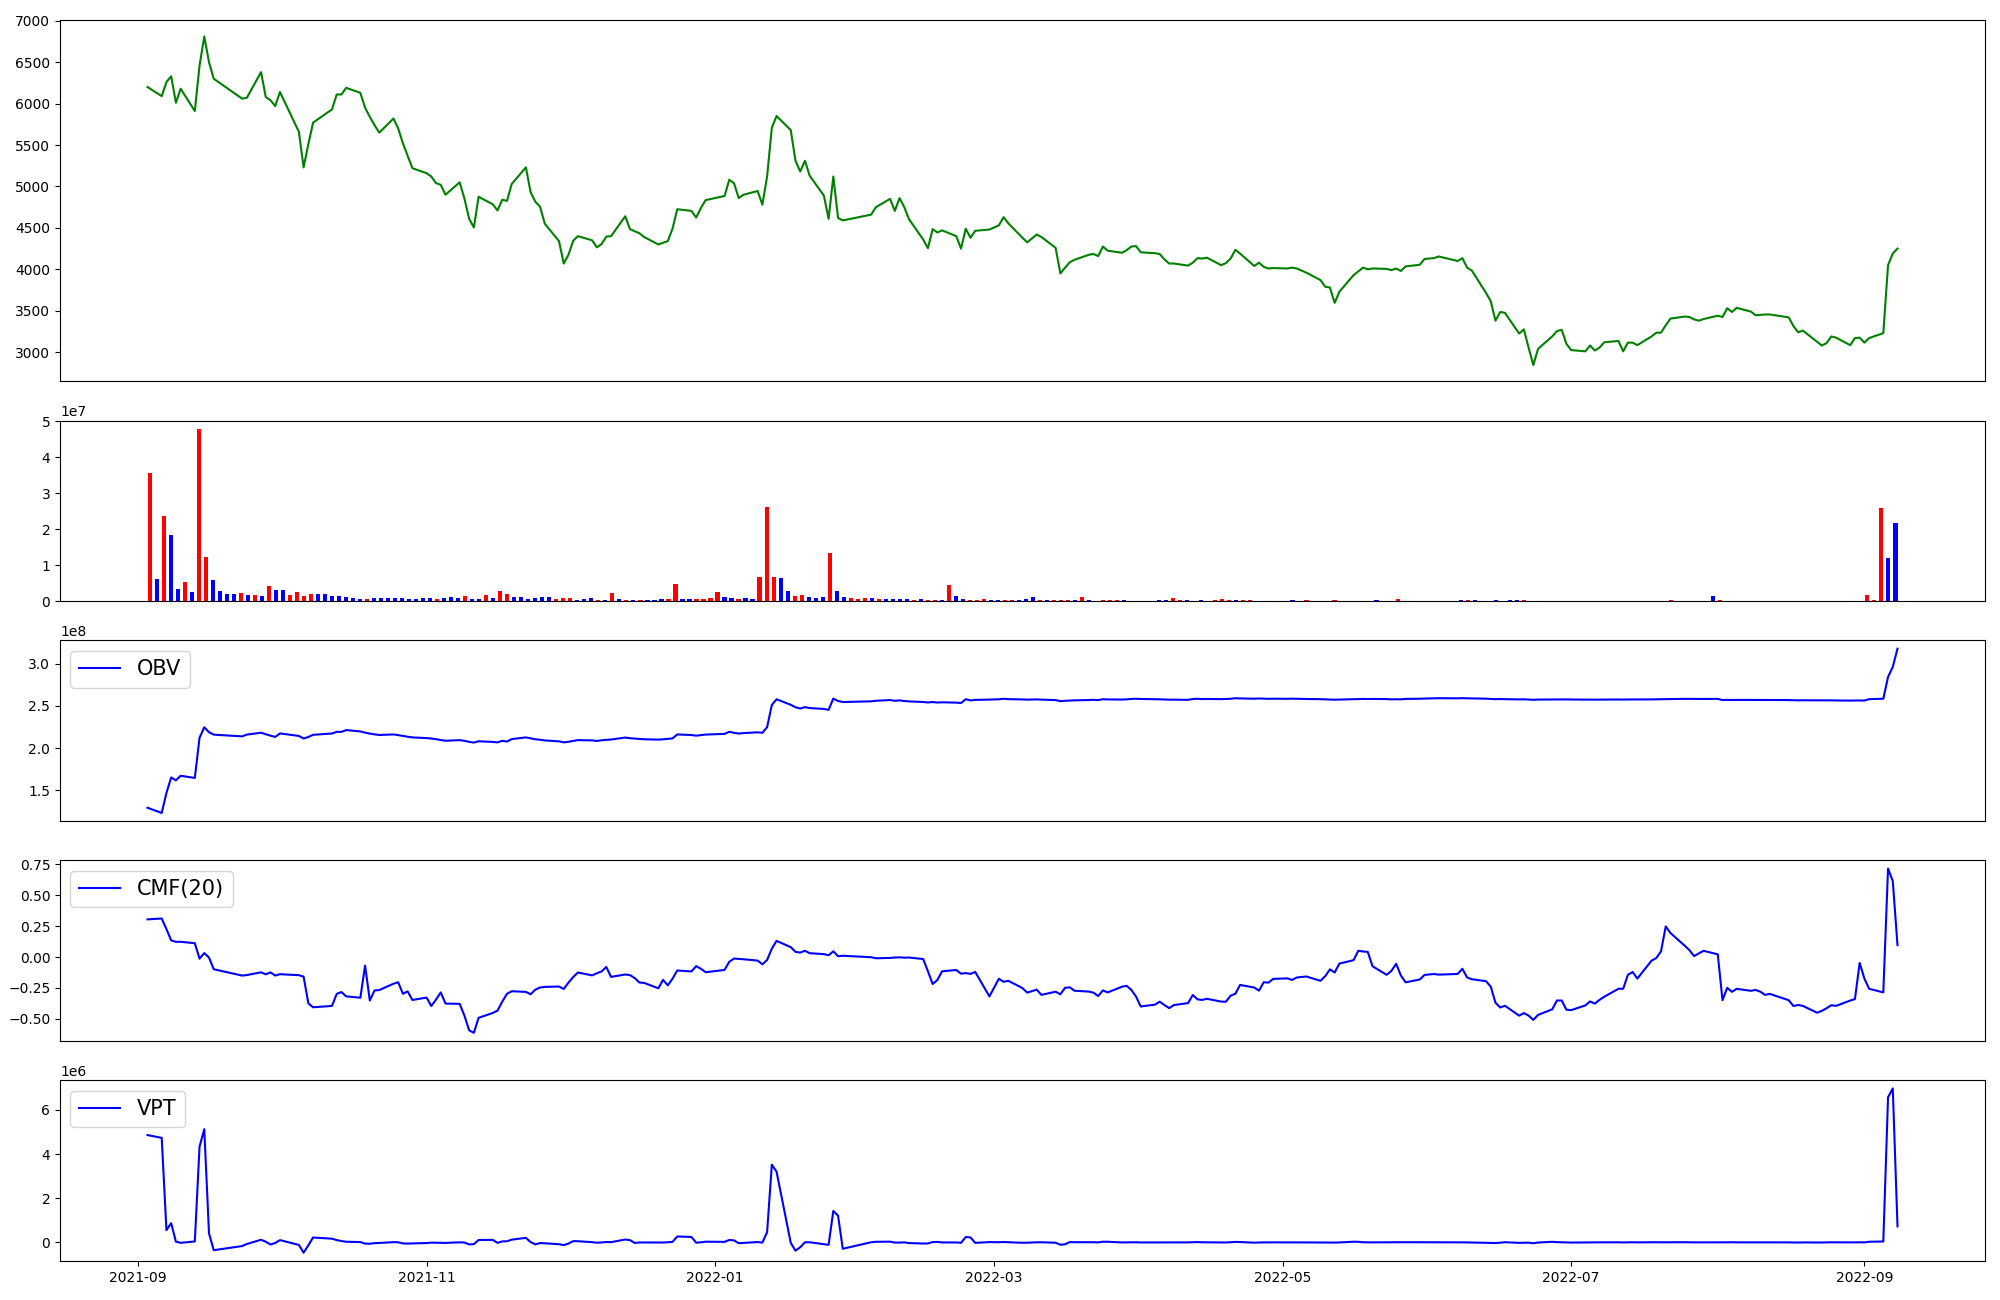2000x1300 pixels.
Task: Click the highest peak of green price line
Action: point(204,37)
